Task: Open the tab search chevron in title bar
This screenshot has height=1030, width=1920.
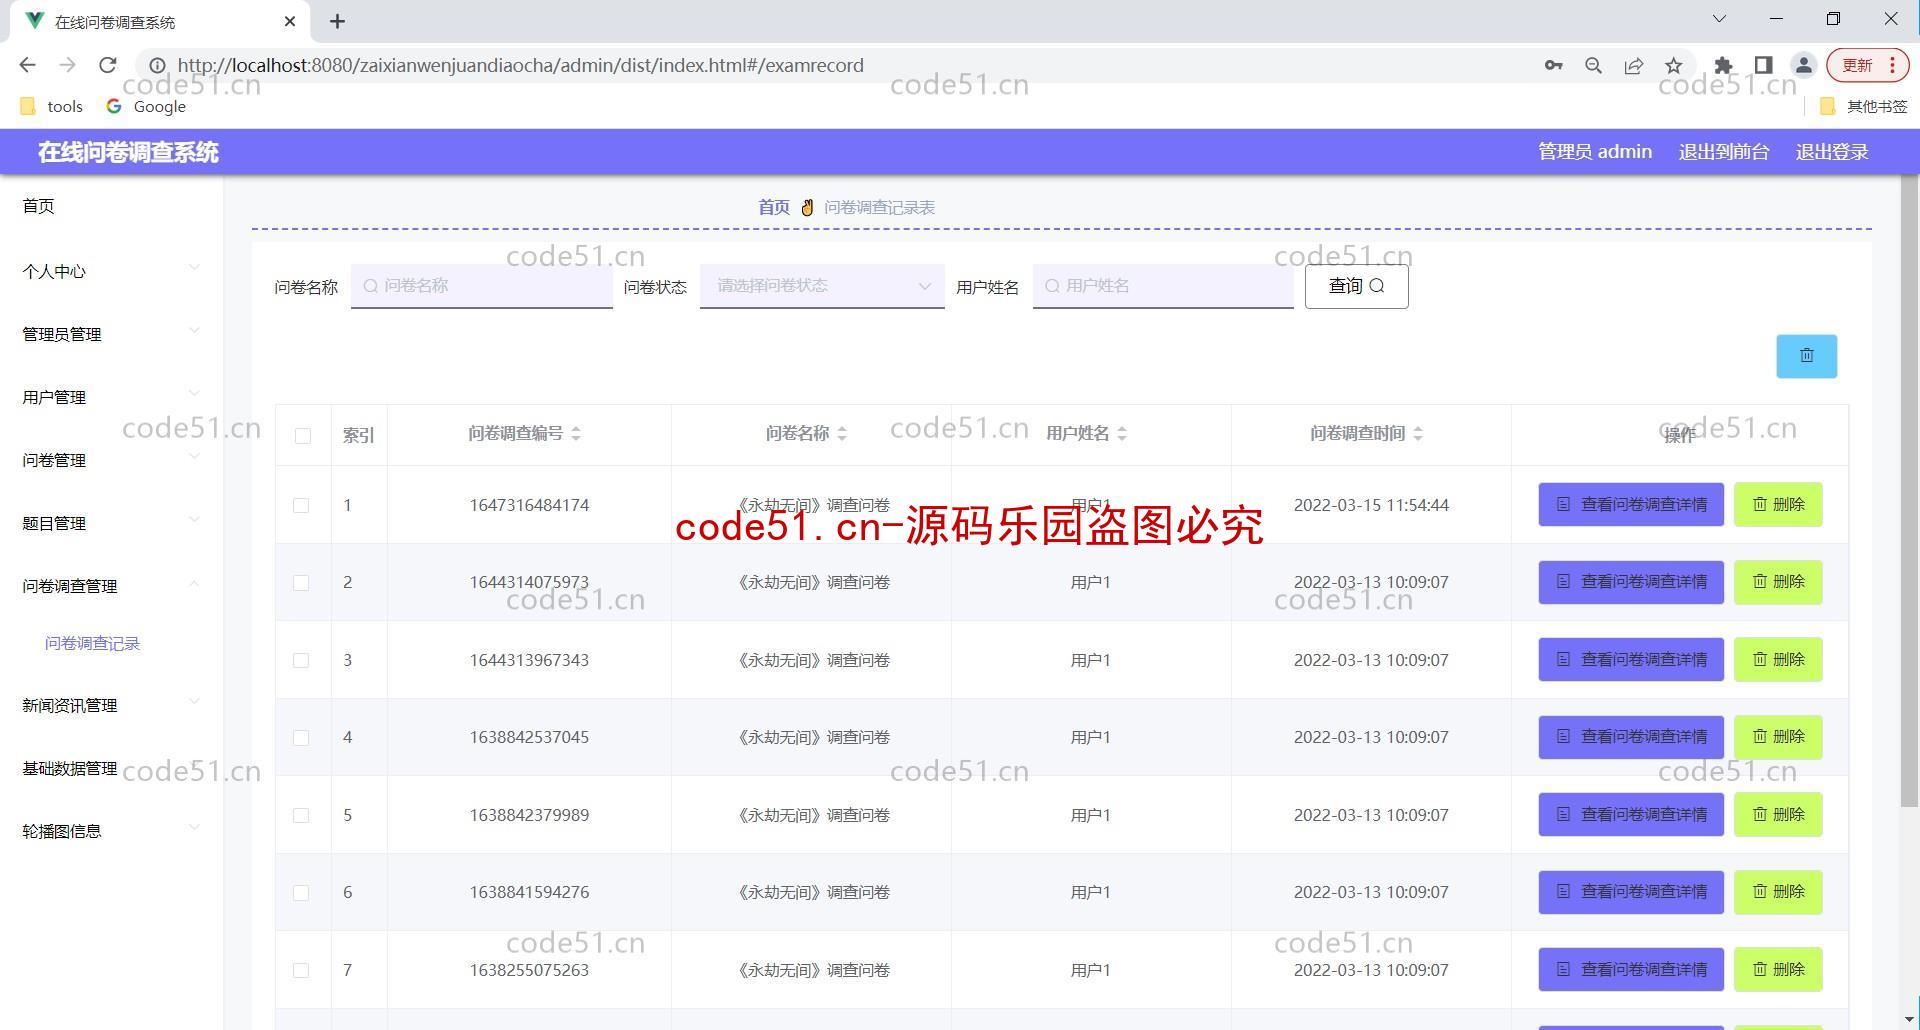Action: coord(1719,19)
